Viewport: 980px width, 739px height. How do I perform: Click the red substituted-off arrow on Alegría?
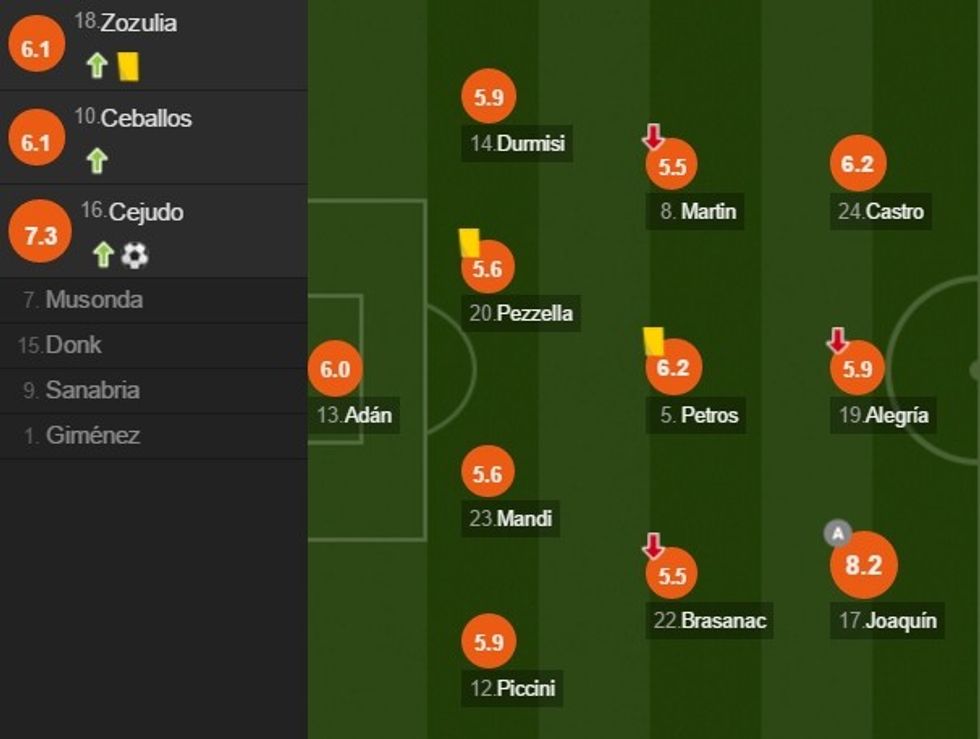pyautogui.click(x=838, y=342)
